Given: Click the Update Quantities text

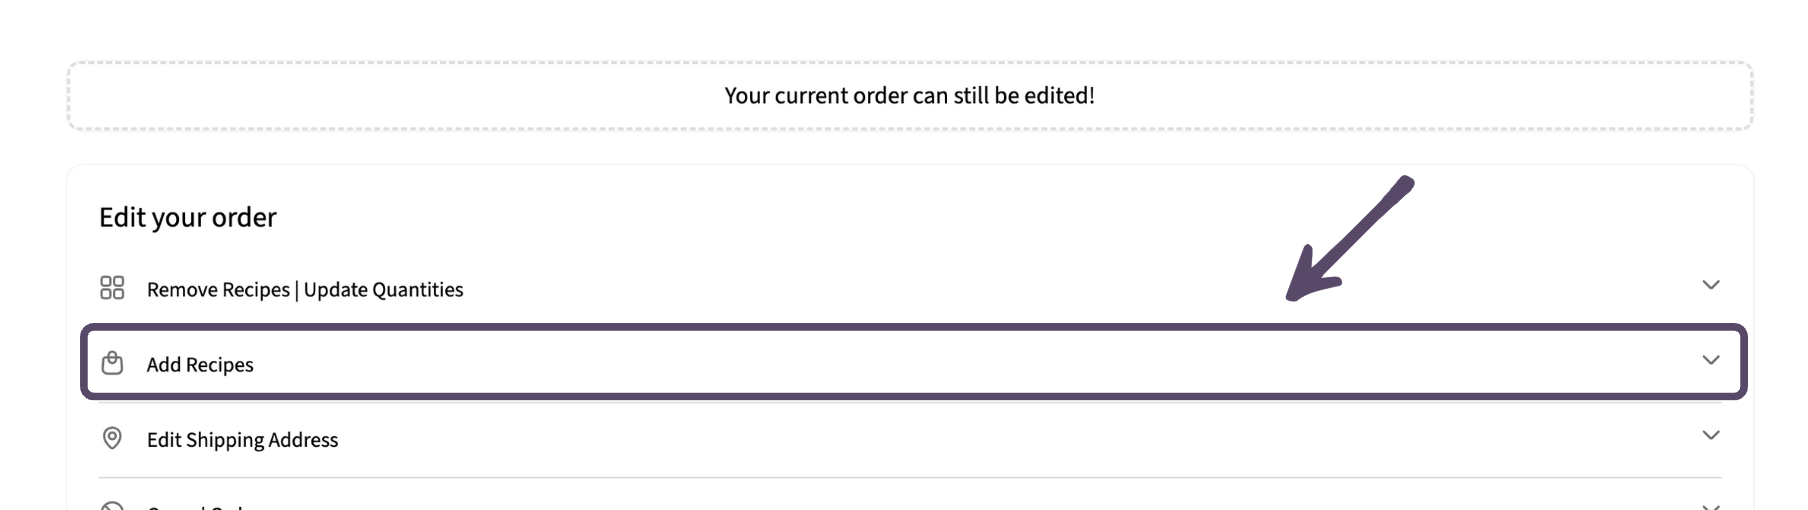Looking at the screenshot, I should point(383,289).
